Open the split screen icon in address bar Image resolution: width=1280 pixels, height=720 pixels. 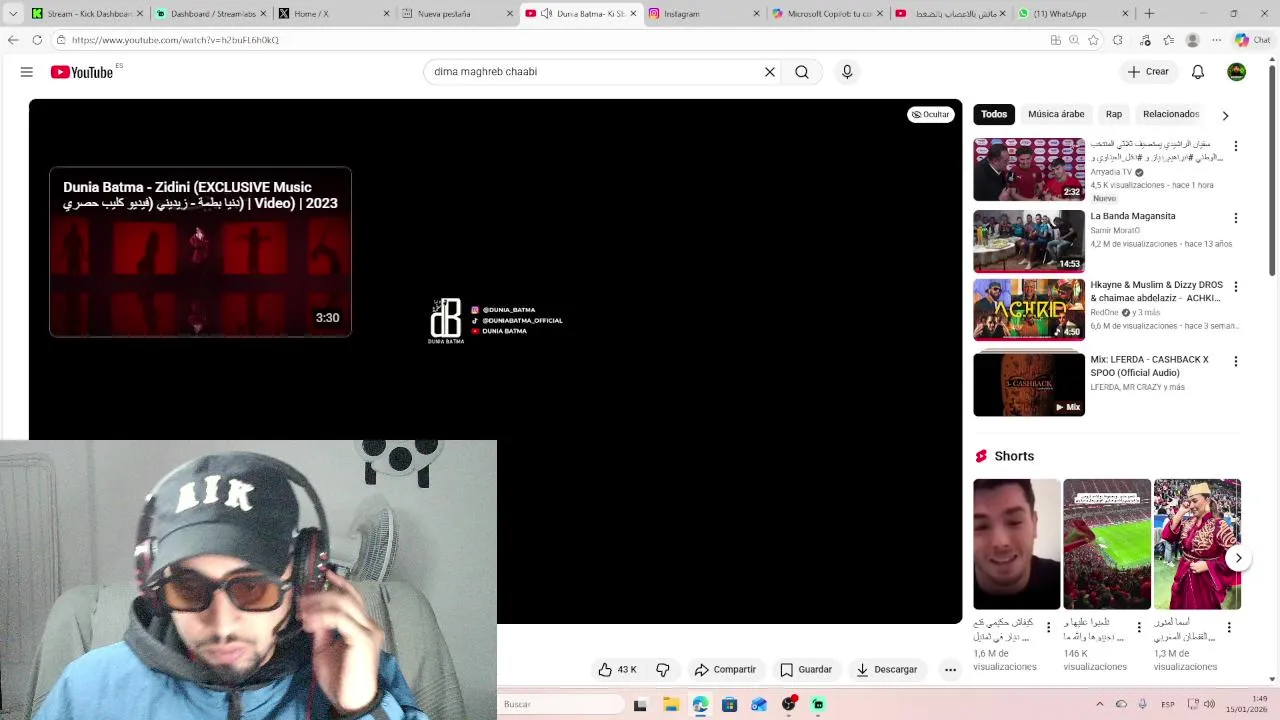pos(1056,40)
